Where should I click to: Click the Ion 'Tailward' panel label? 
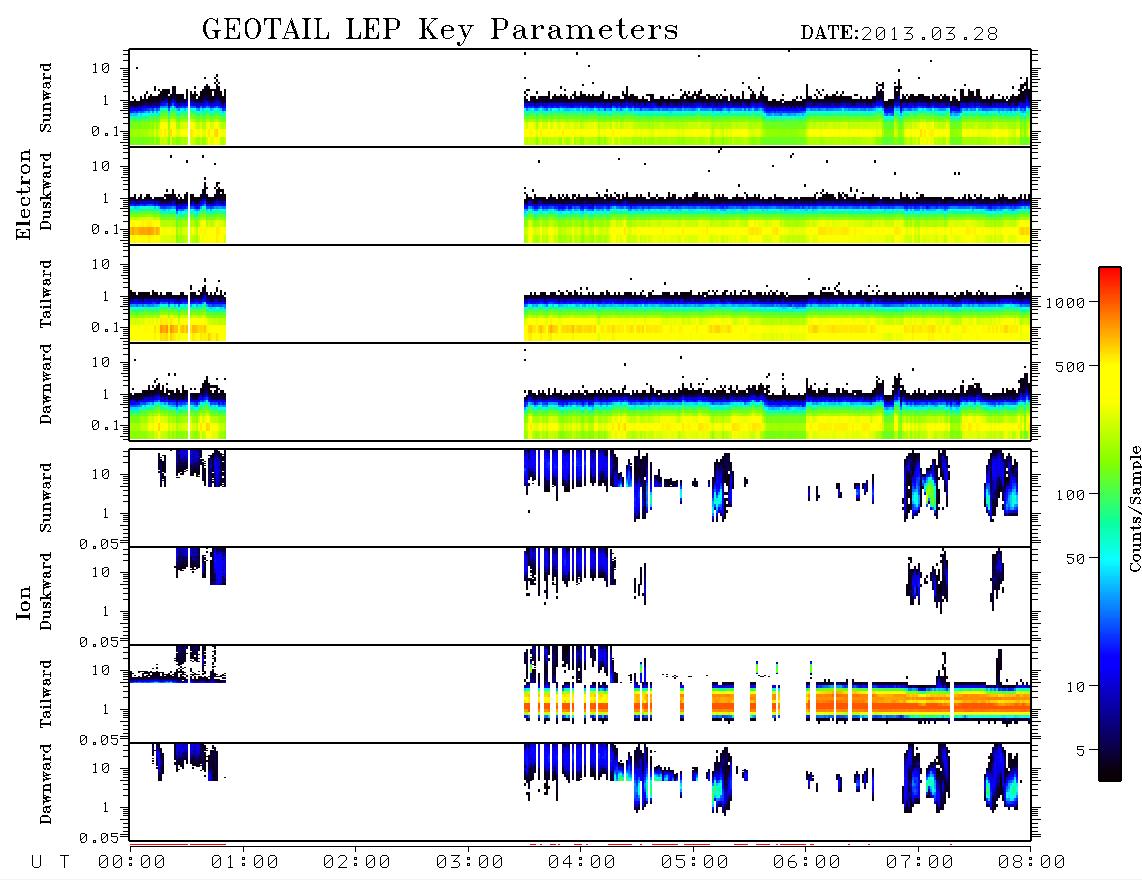tap(46, 694)
